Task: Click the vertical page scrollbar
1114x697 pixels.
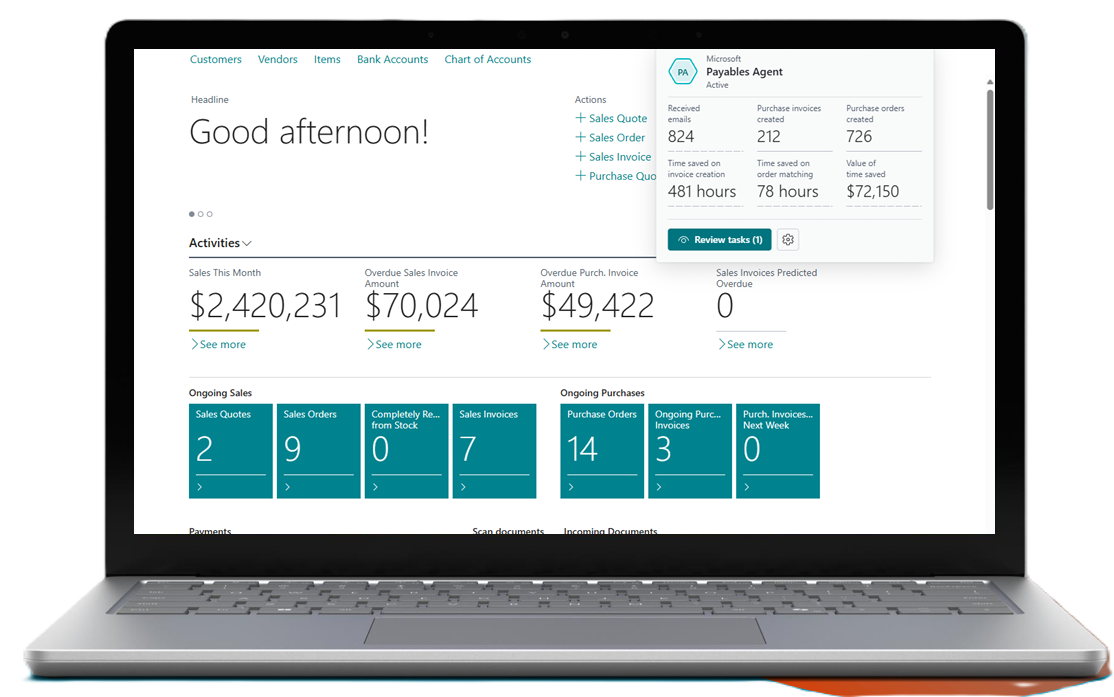Action: point(990,150)
